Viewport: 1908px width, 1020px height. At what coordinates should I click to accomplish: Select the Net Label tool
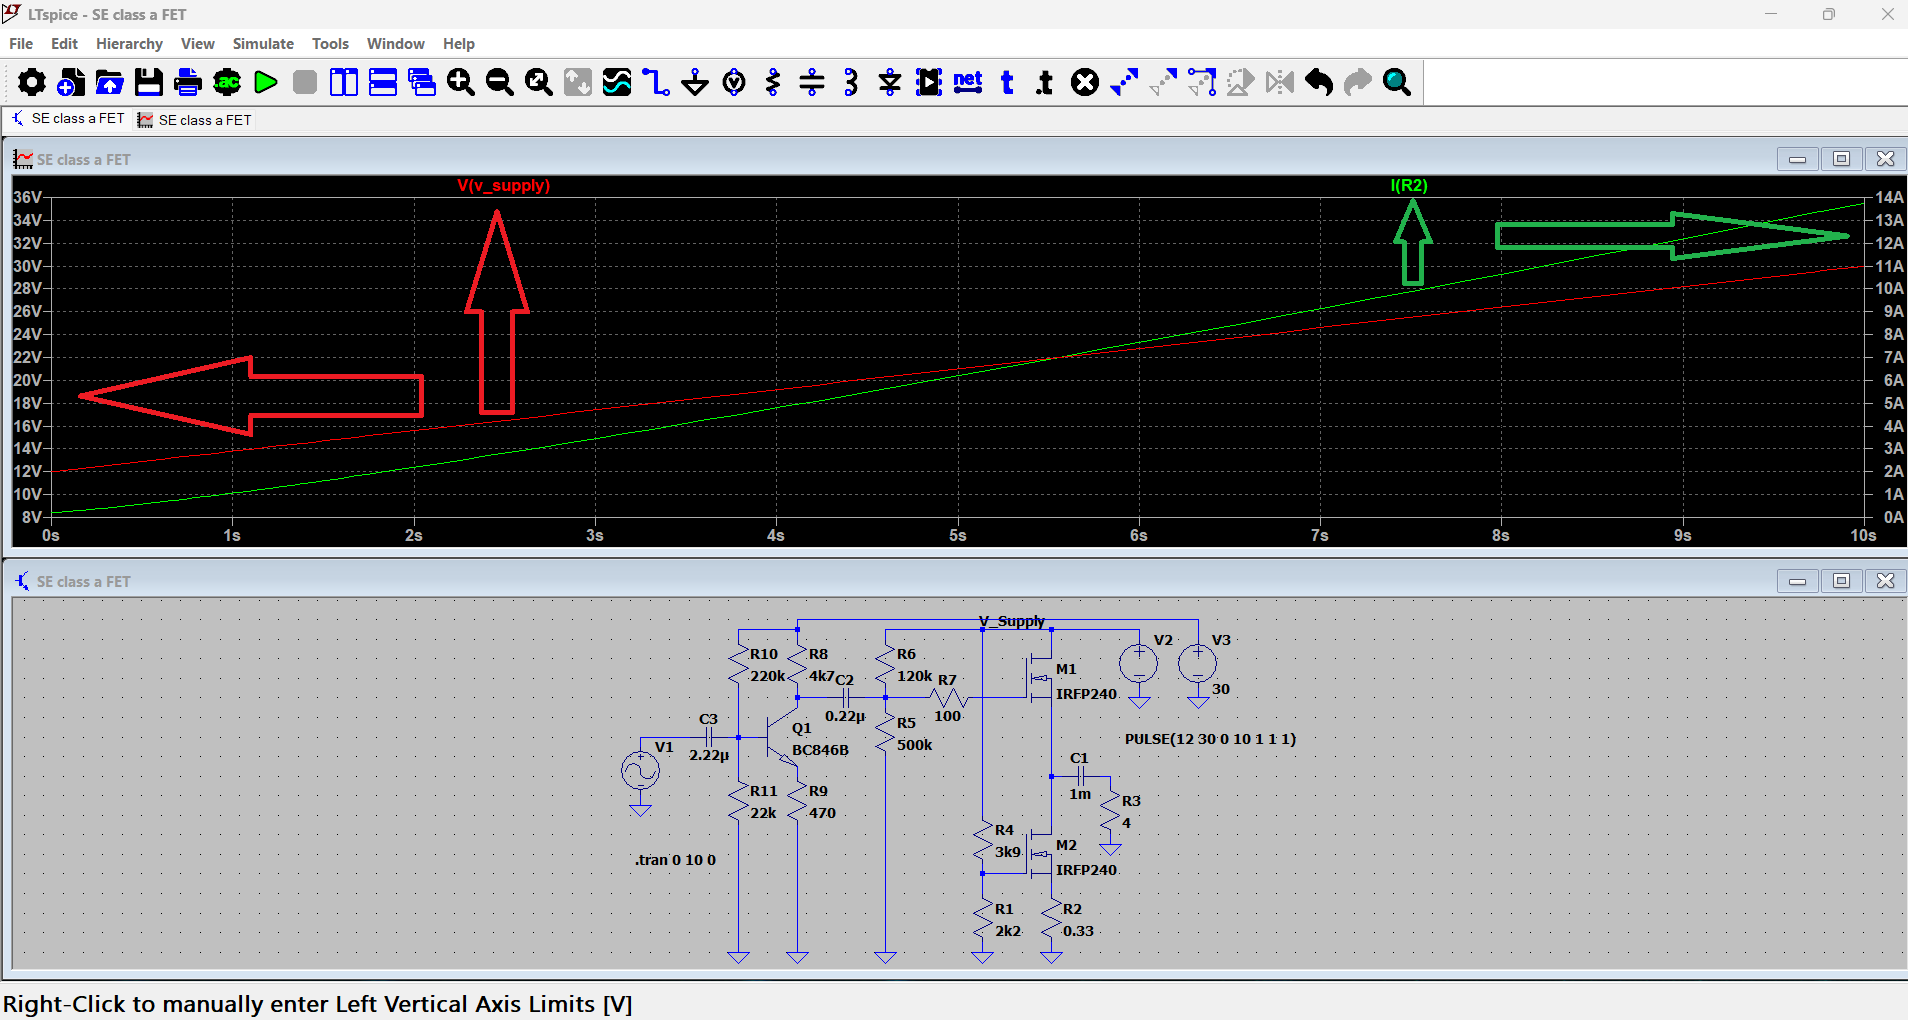(x=968, y=82)
